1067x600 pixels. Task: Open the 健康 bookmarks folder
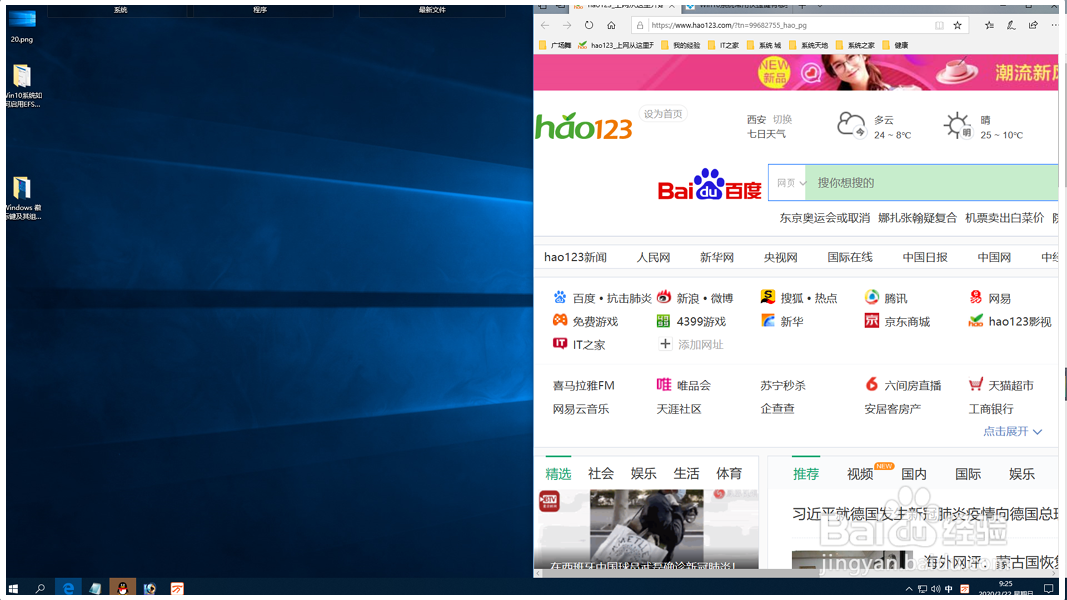coord(895,46)
